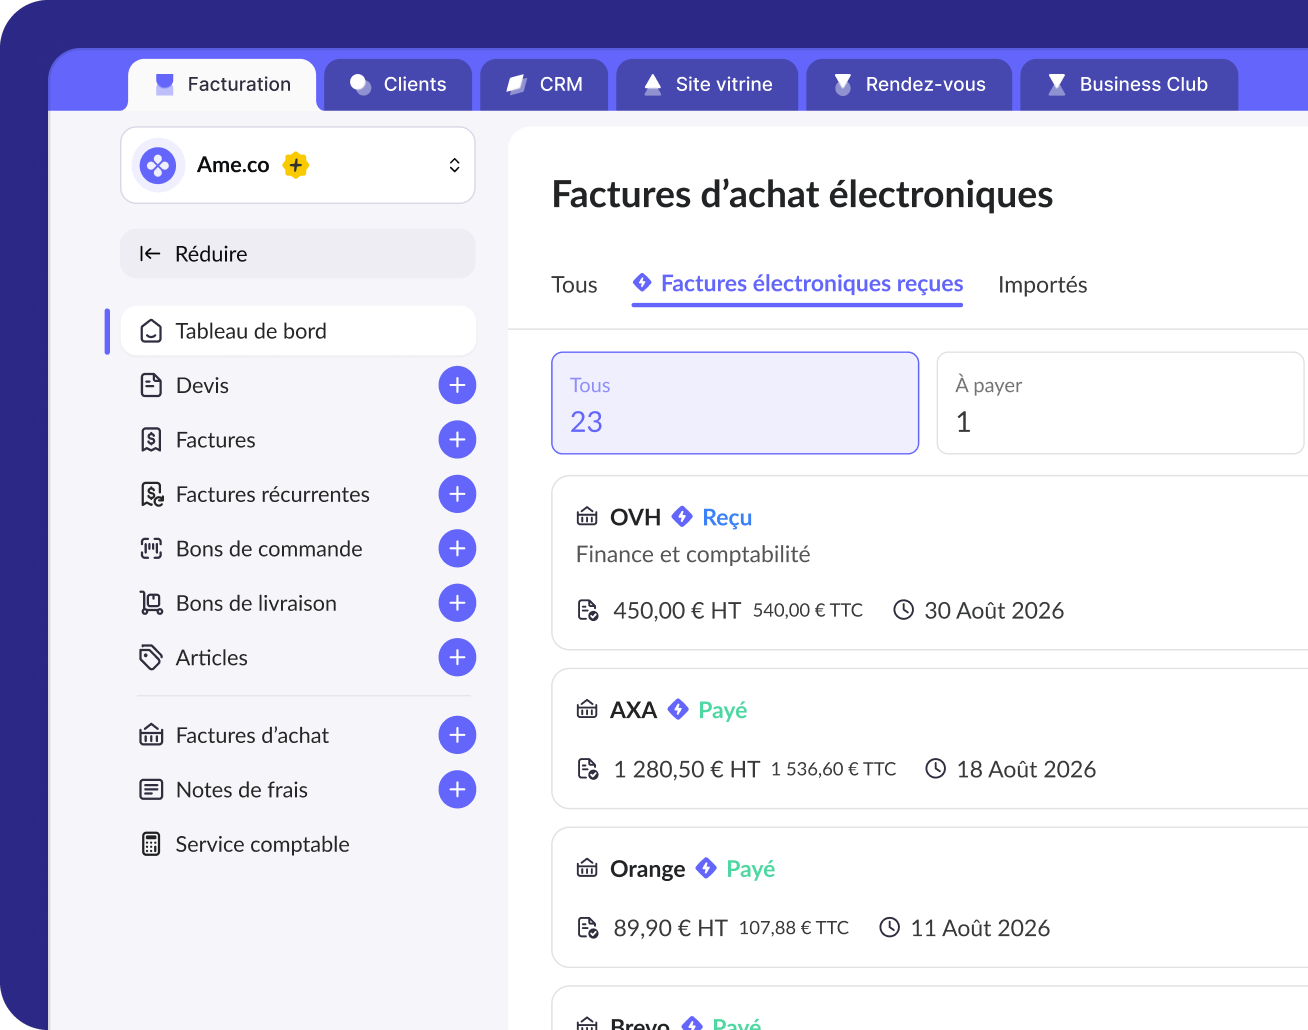Switch to the Facturation tab

click(222, 85)
